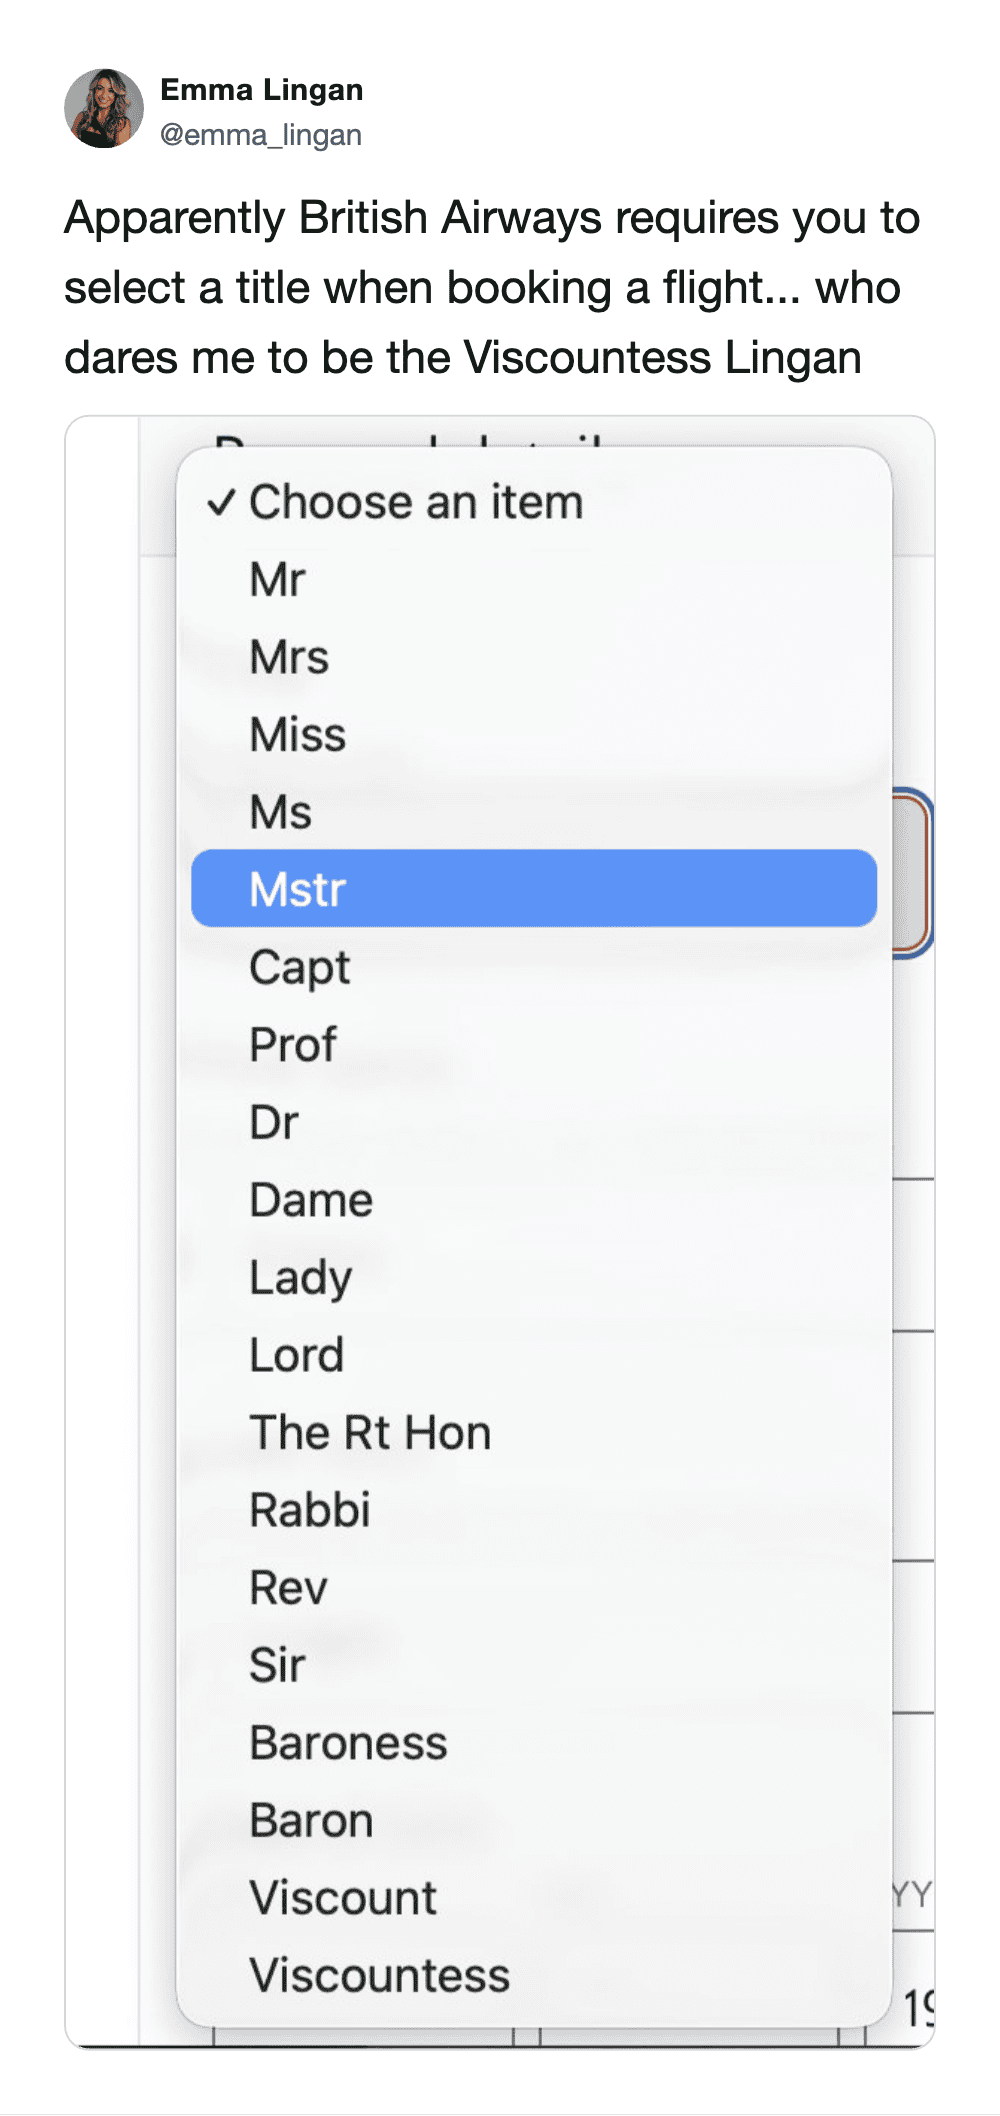The image size is (1000, 2116).
Task: Select 'Mrs' as the title
Action: 289,658
